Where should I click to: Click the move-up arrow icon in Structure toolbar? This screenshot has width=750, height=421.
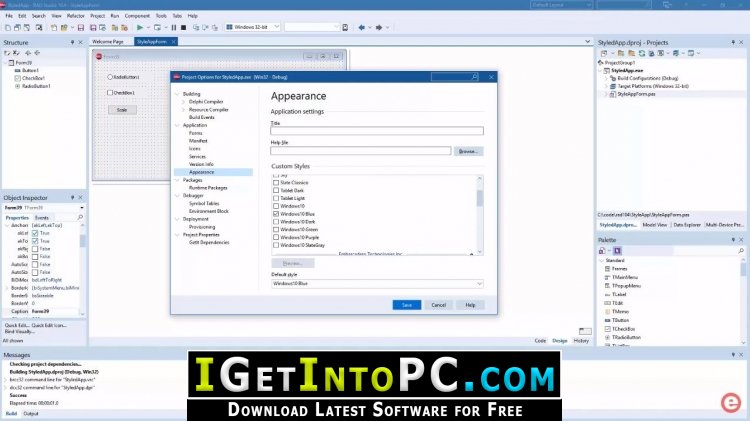click(x=28, y=53)
